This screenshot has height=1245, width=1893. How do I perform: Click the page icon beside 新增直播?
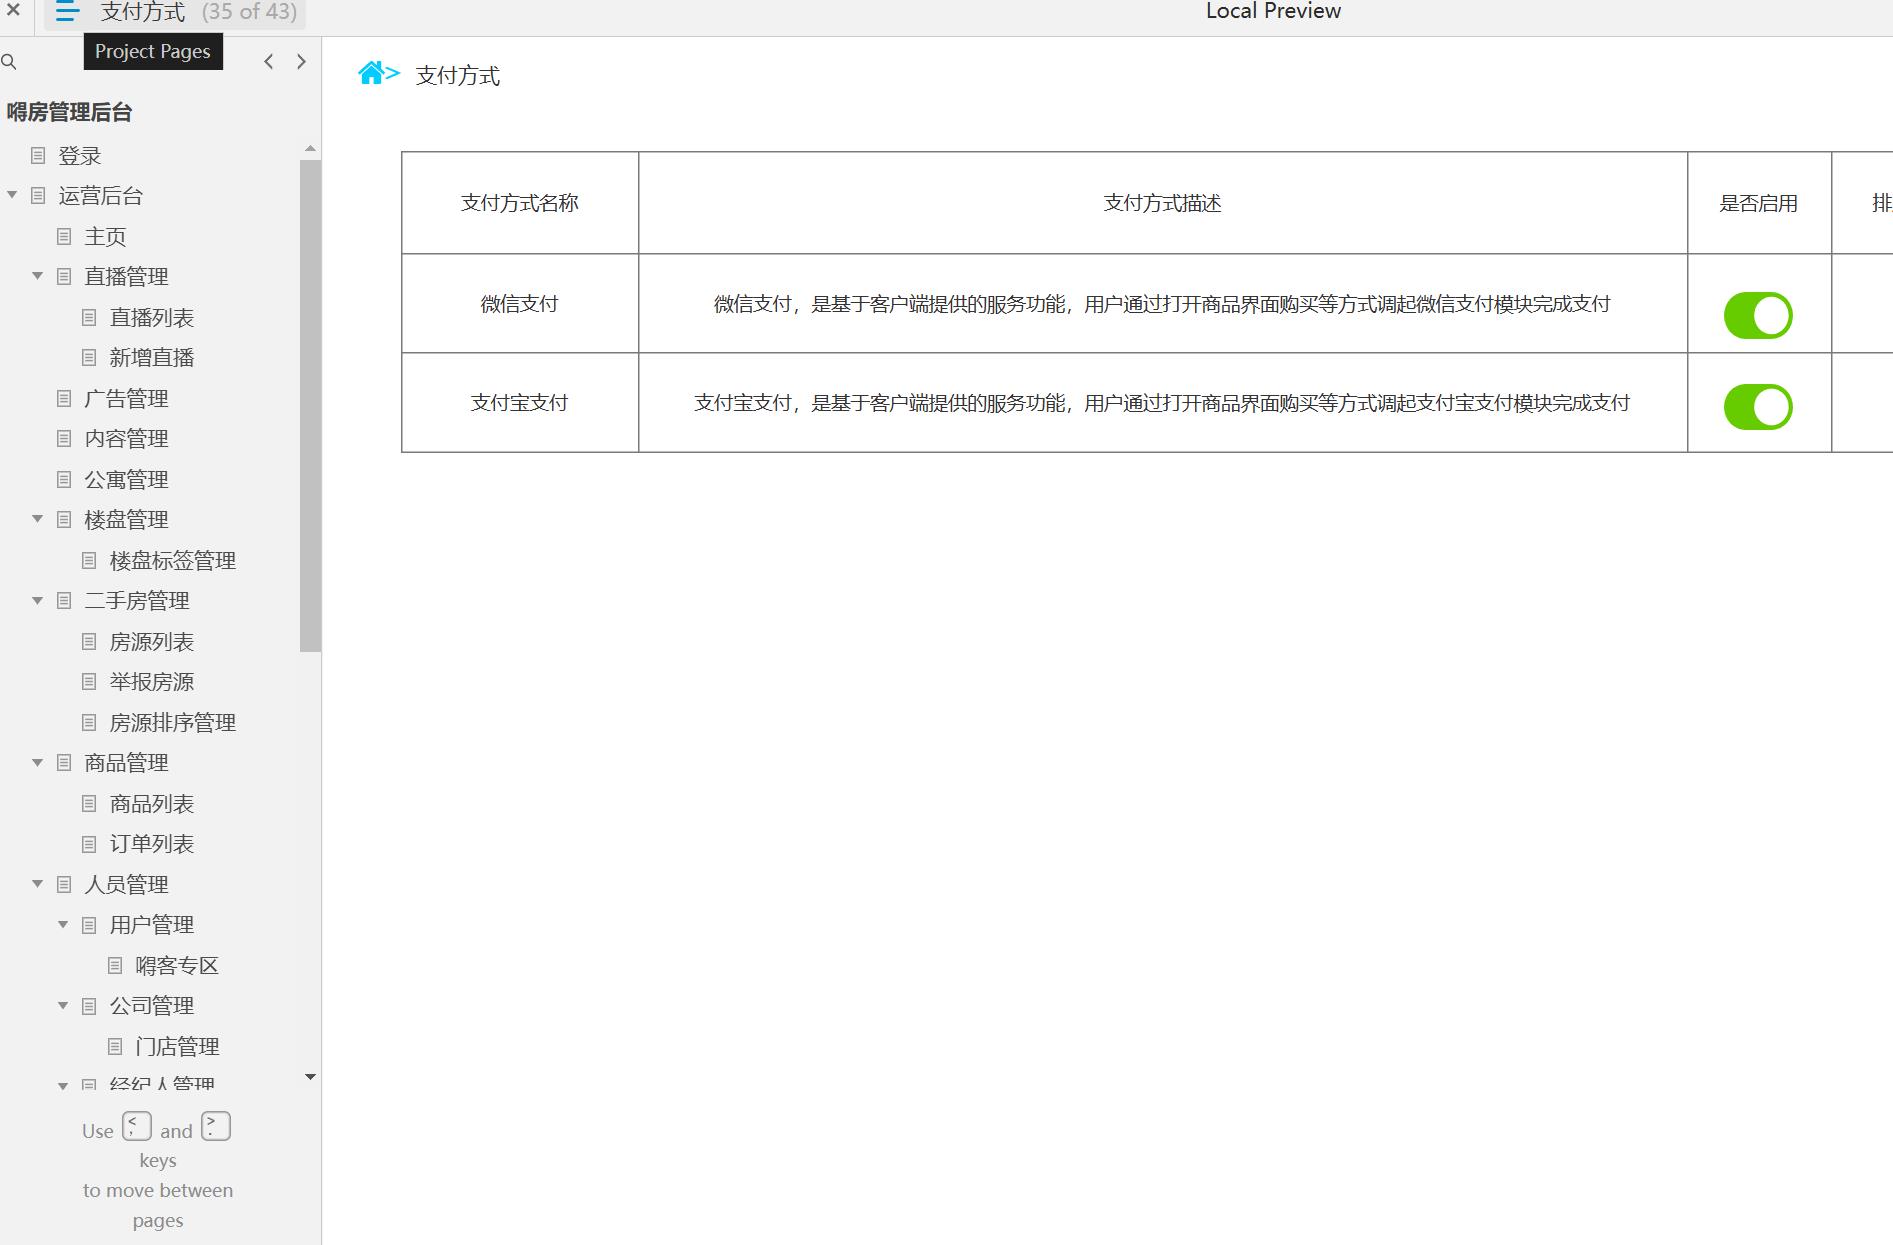click(89, 357)
